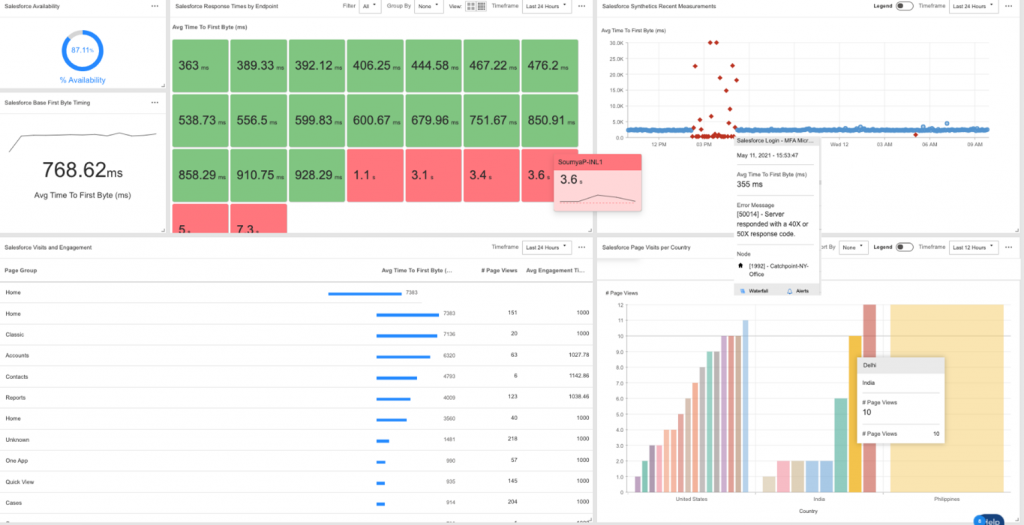This screenshot has height=525, width=1024.
Task: Select the 928.29 ms endpoint tile
Action: tap(317, 176)
